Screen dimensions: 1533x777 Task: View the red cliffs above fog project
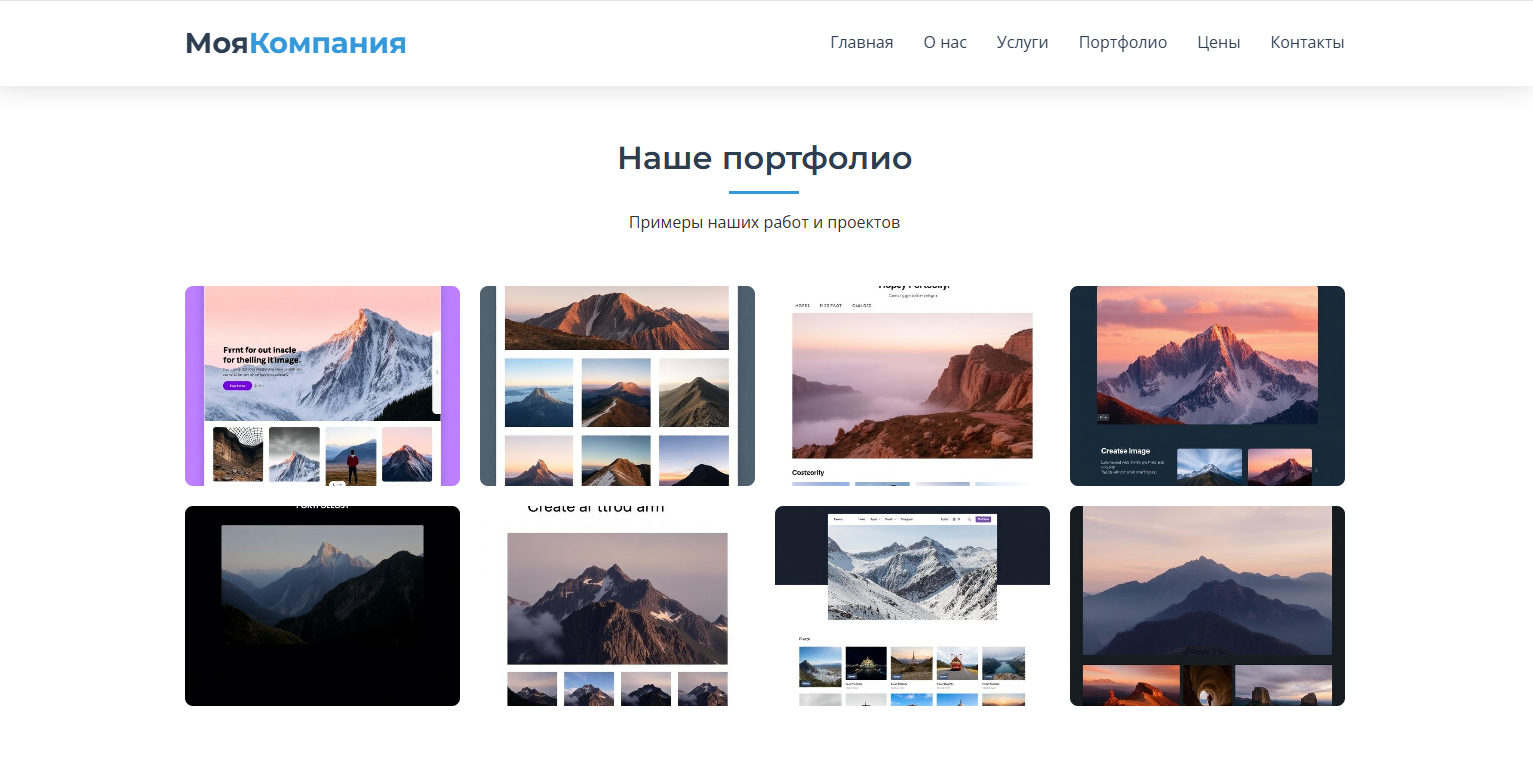click(x=912, y=386)
